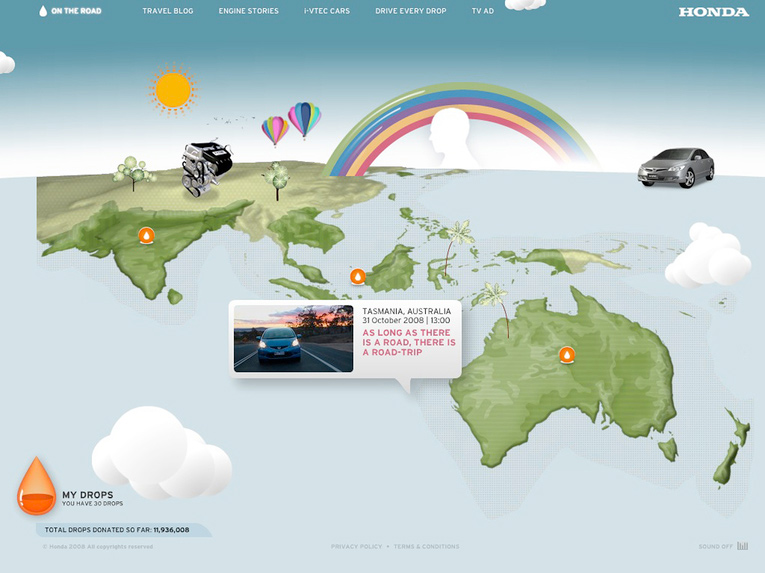765x573 pixels.
Task: Open the Travel Blog menu item
Action: pos(166,11)
